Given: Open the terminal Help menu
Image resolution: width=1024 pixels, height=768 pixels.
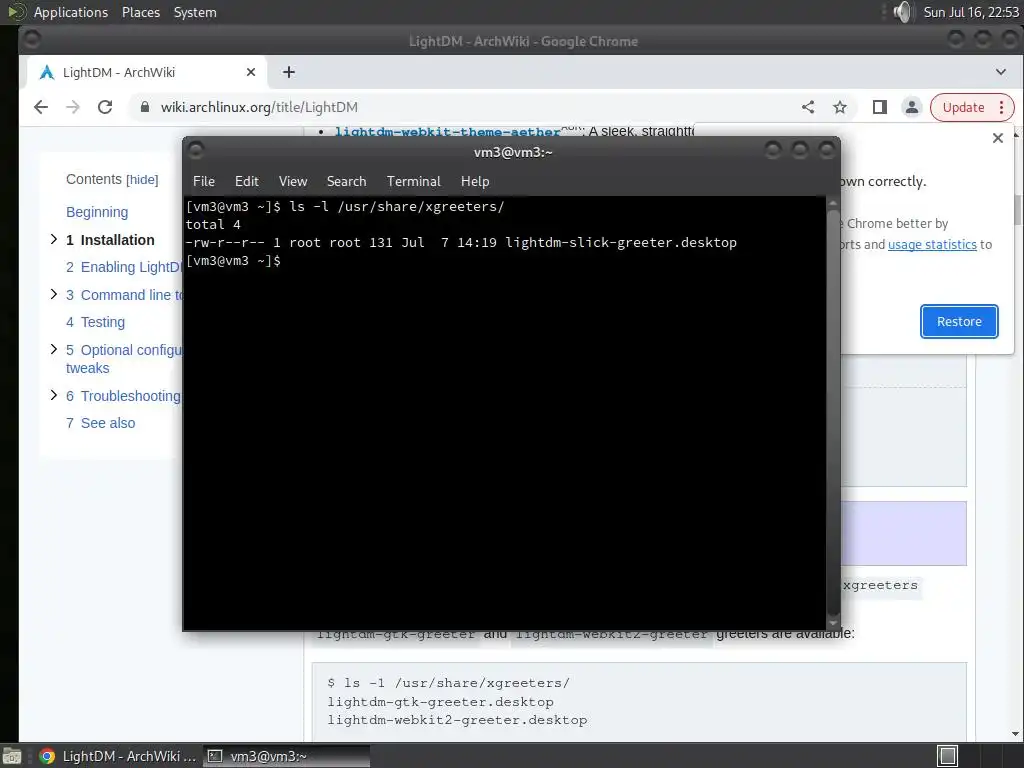Looking at the screenshot, I should click(475, 182).
